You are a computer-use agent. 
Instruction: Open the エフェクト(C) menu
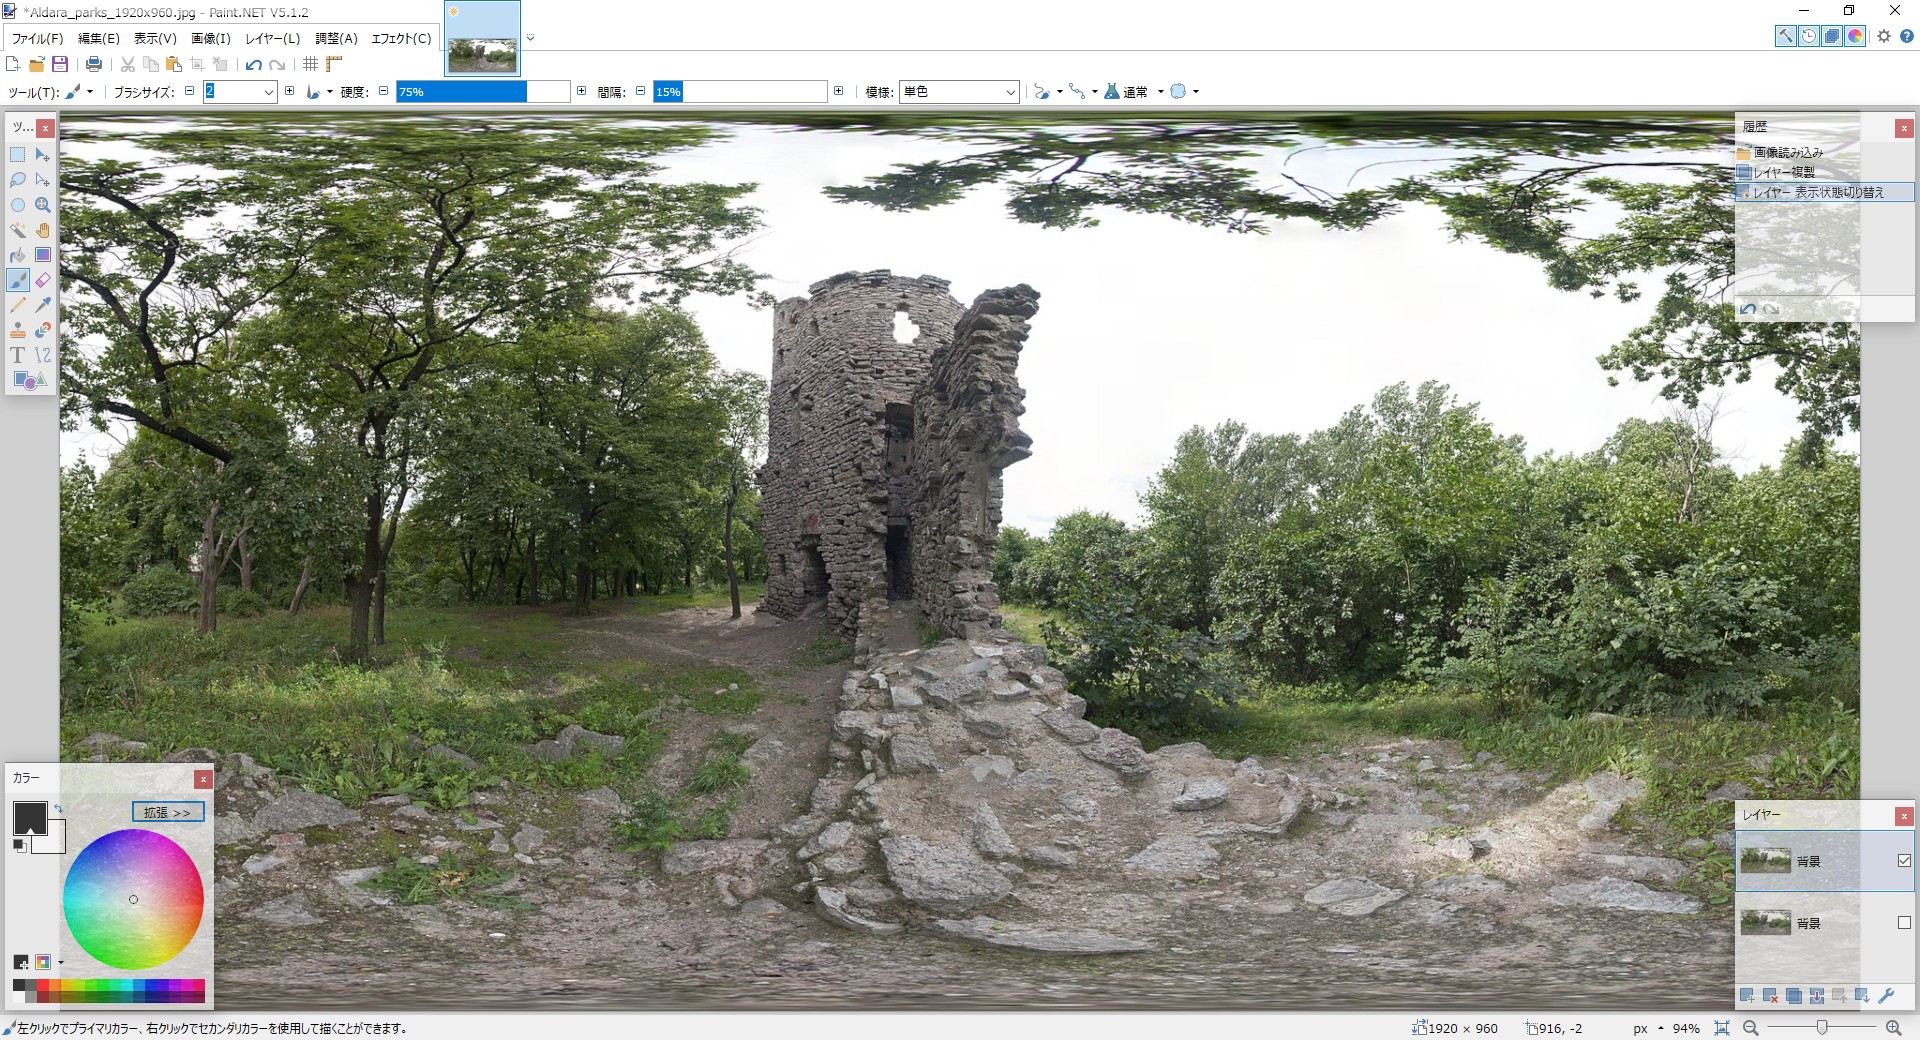[401, 38]
